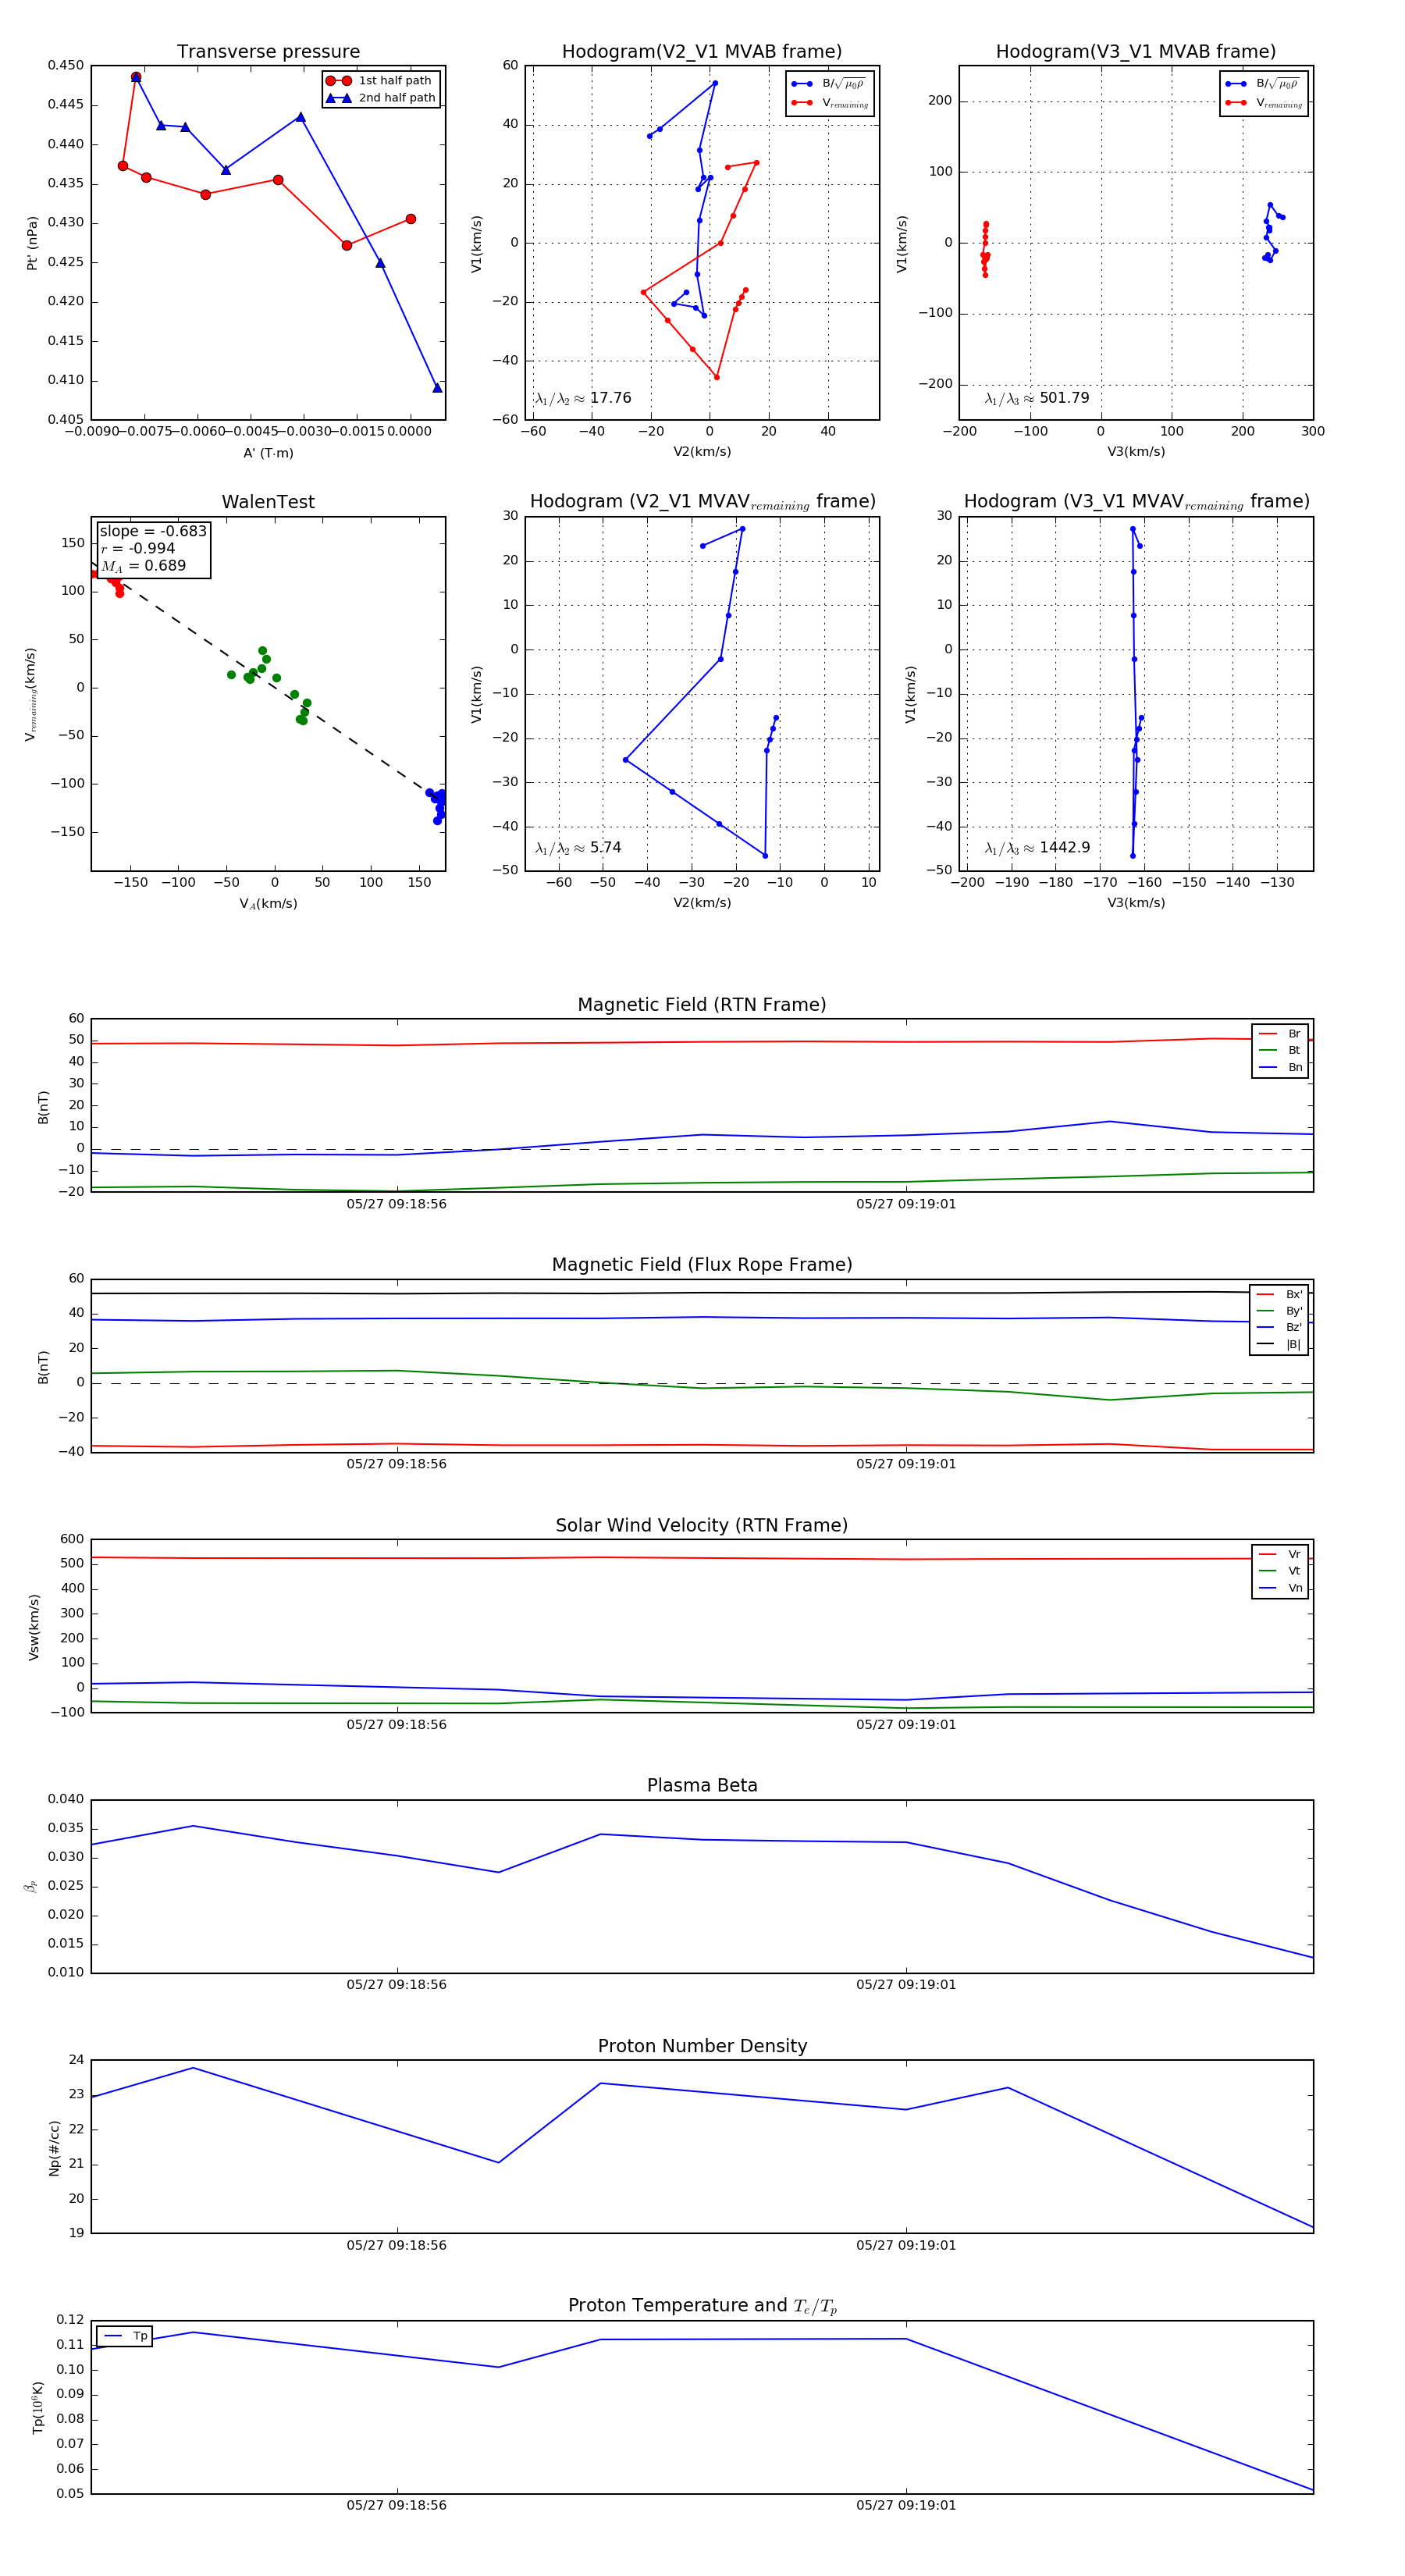
Task: Click the '|B|' legend entry
Action: (1279, 1345)
